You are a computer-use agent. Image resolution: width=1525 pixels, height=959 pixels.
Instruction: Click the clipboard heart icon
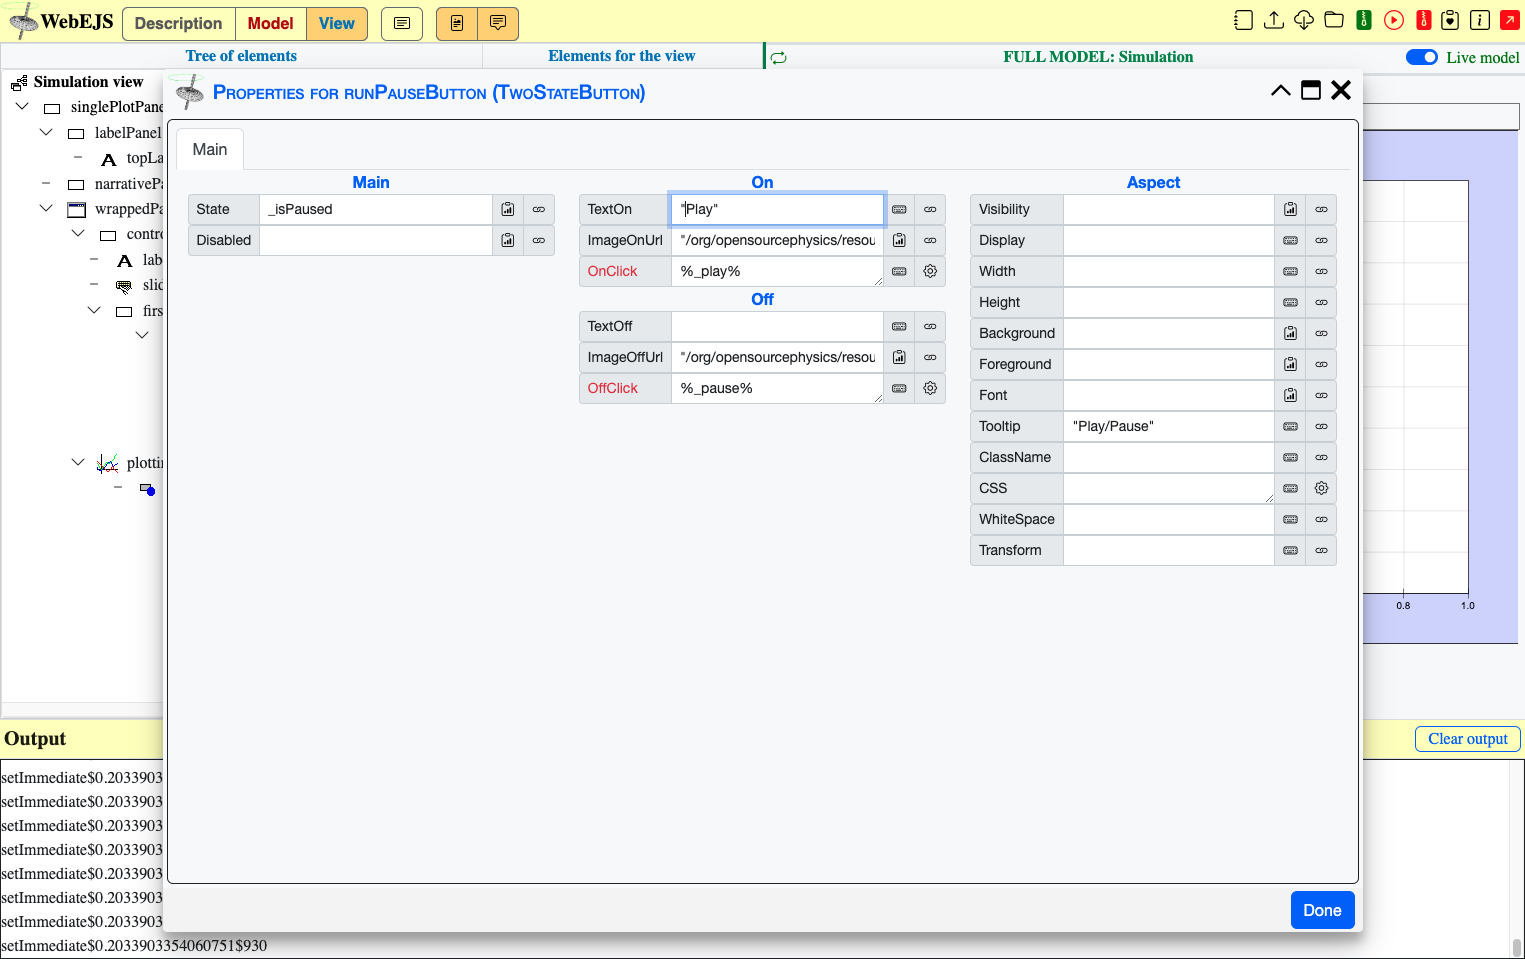pos(1451,20)
